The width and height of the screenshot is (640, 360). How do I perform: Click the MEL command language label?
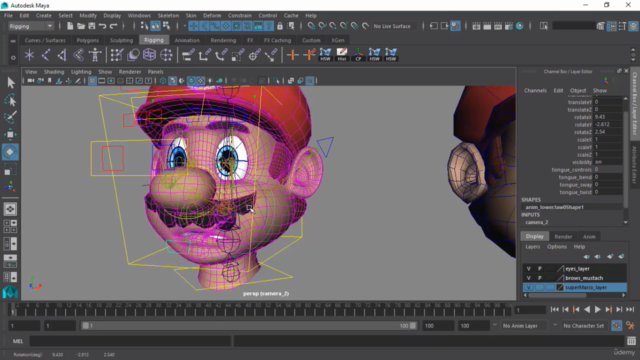tap(18, 341)
